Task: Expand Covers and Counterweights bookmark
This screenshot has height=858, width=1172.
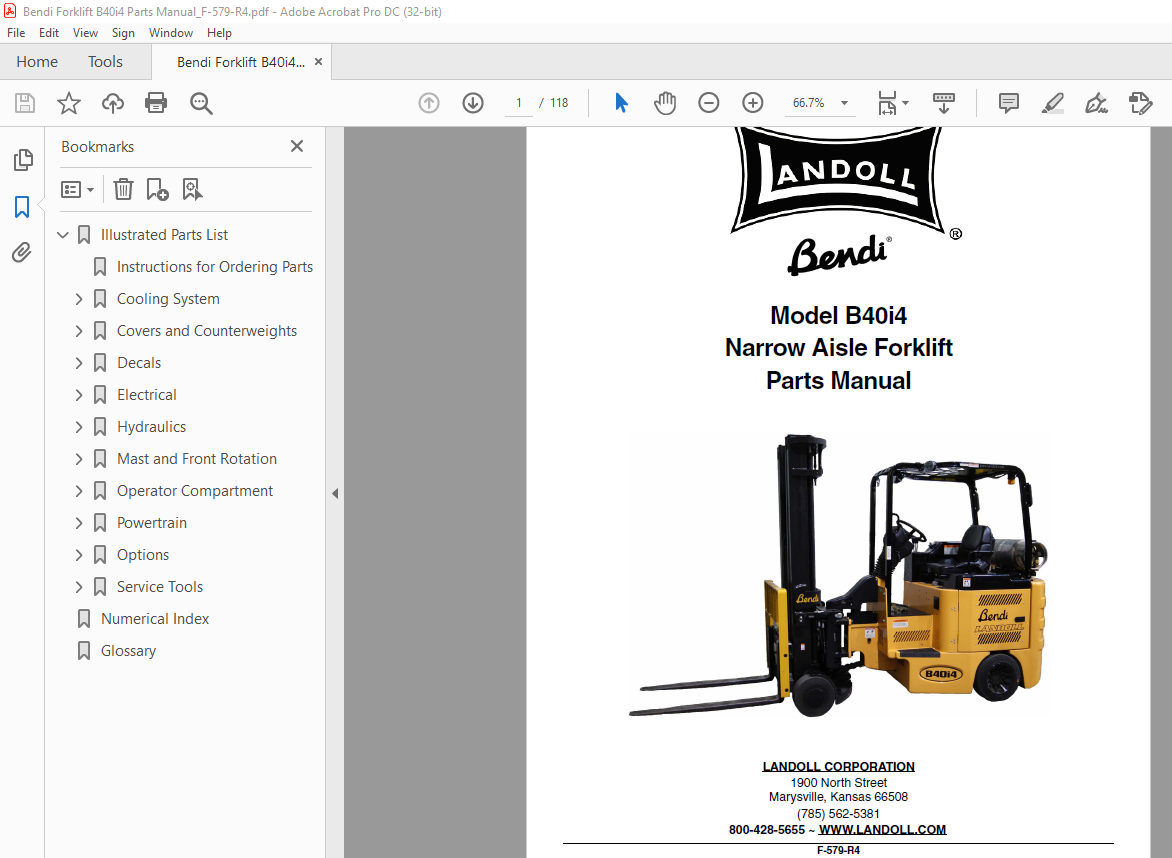Action: point(78,331)
